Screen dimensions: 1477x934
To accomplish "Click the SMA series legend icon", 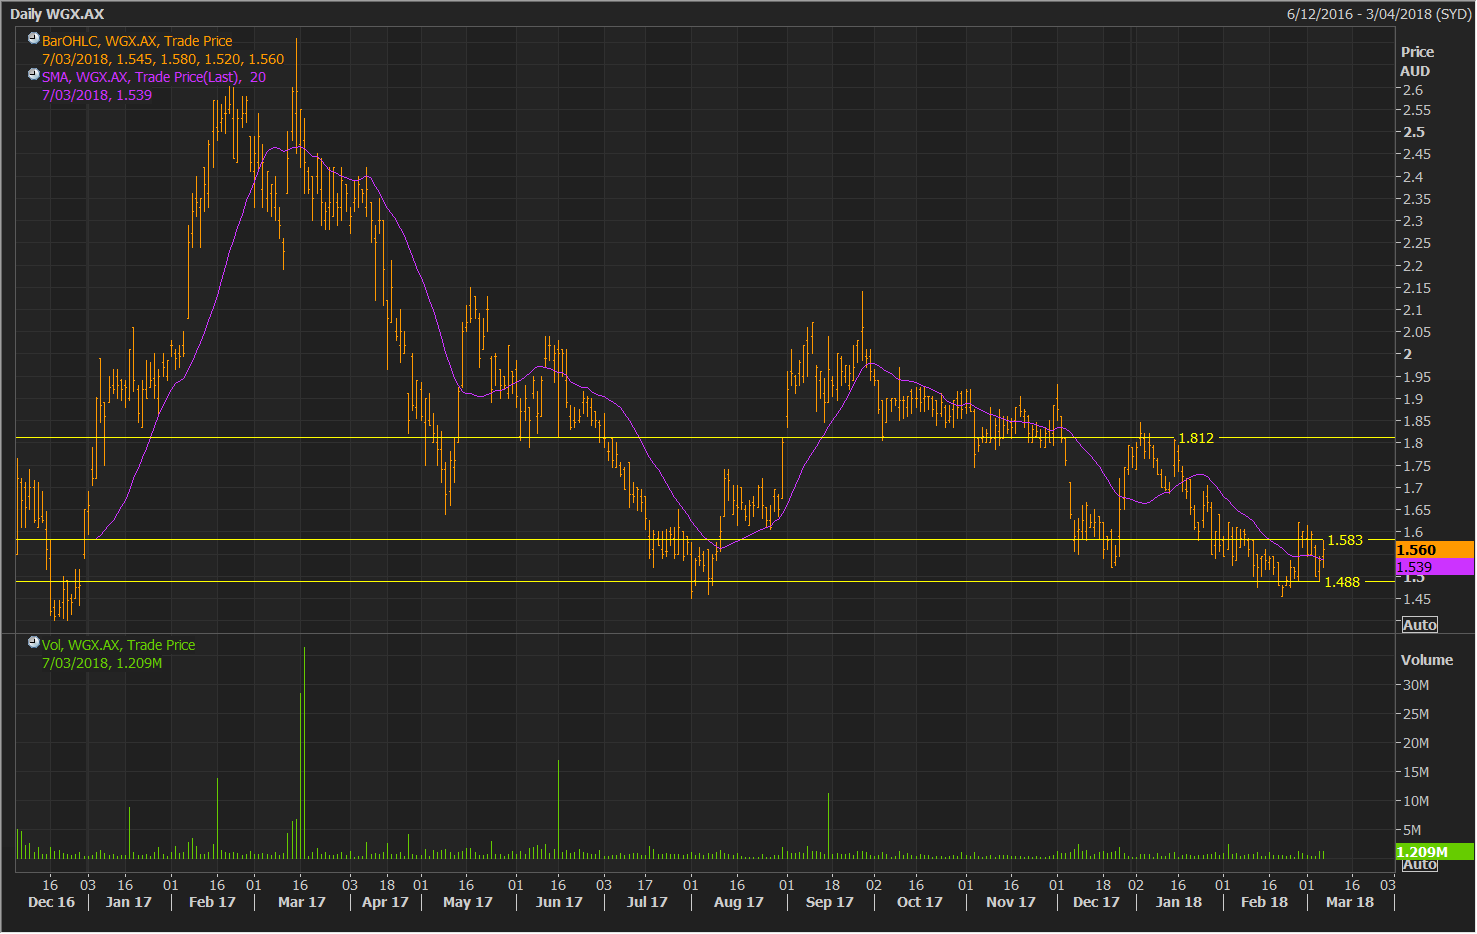I will (34, 75).
